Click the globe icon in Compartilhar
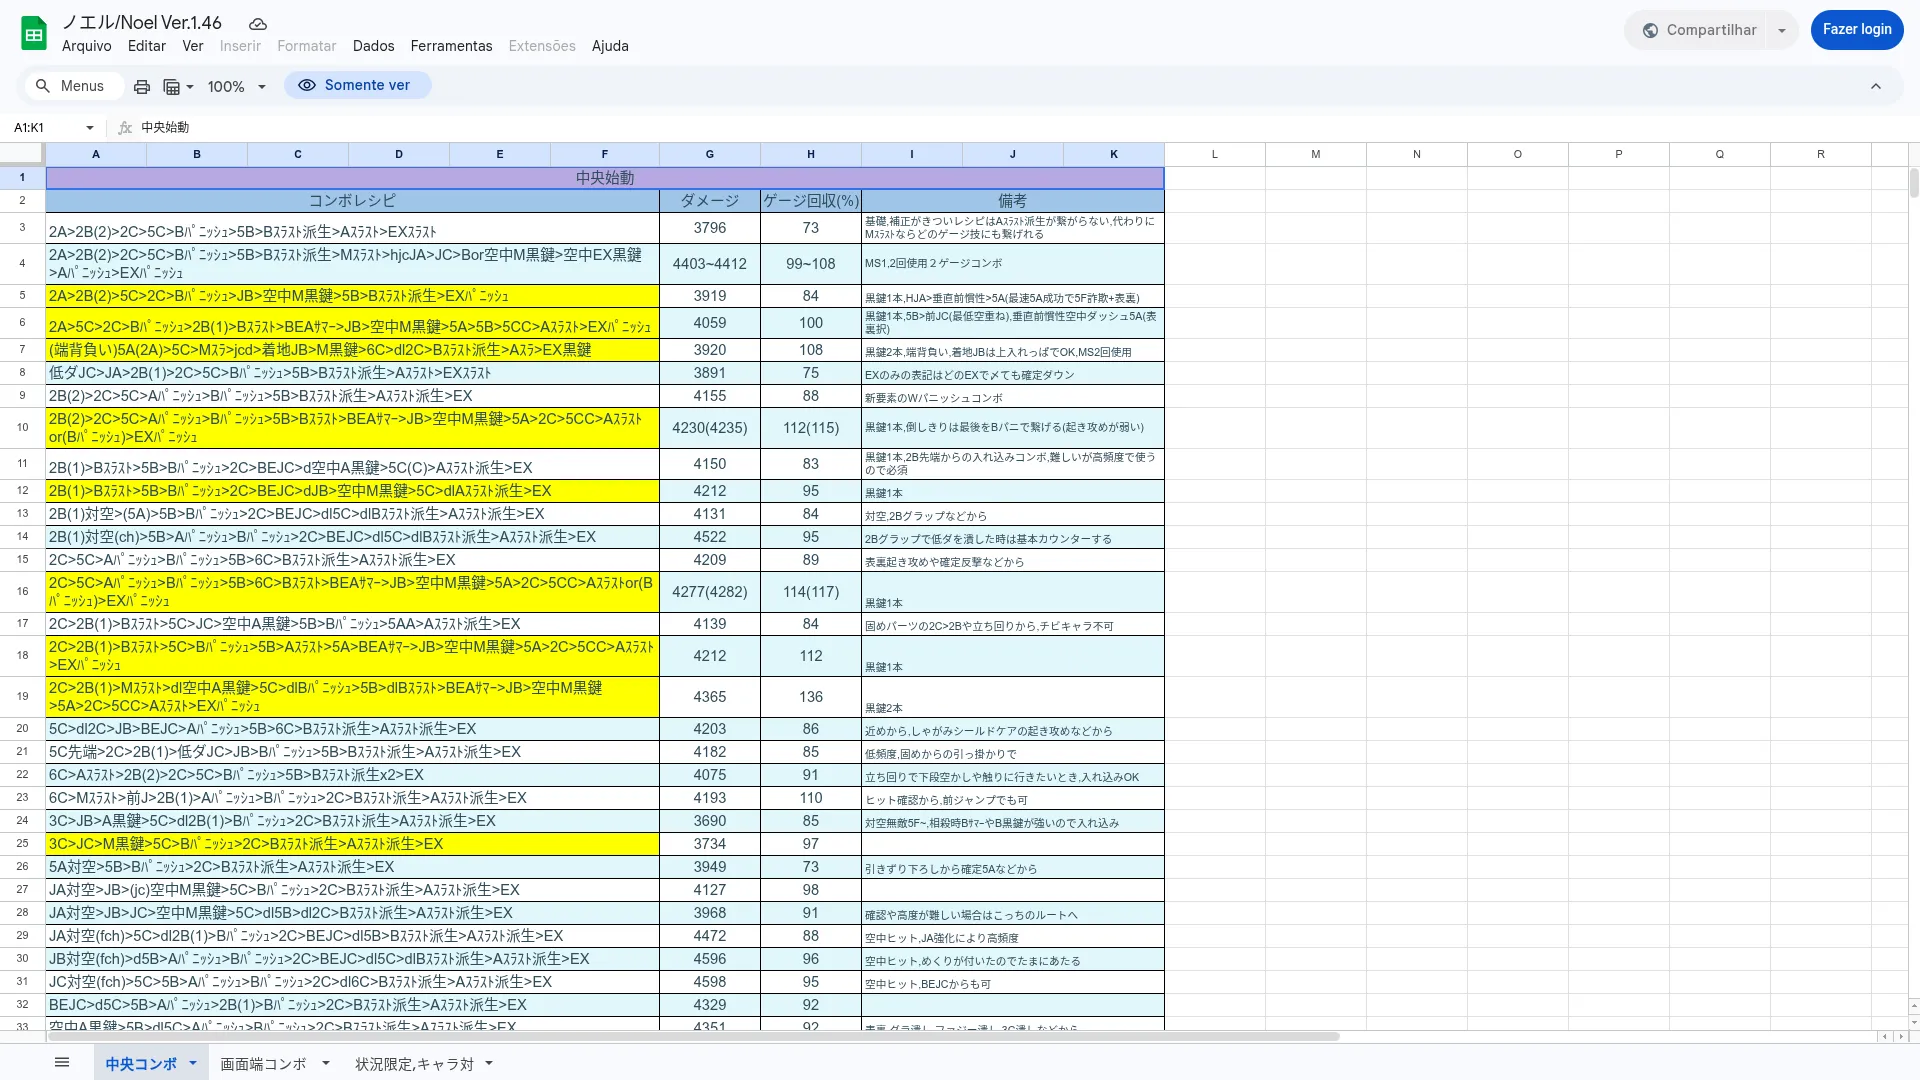Image resolution: width=1920 pixels, height=1080 pixels. click(x=1651, y=31)
